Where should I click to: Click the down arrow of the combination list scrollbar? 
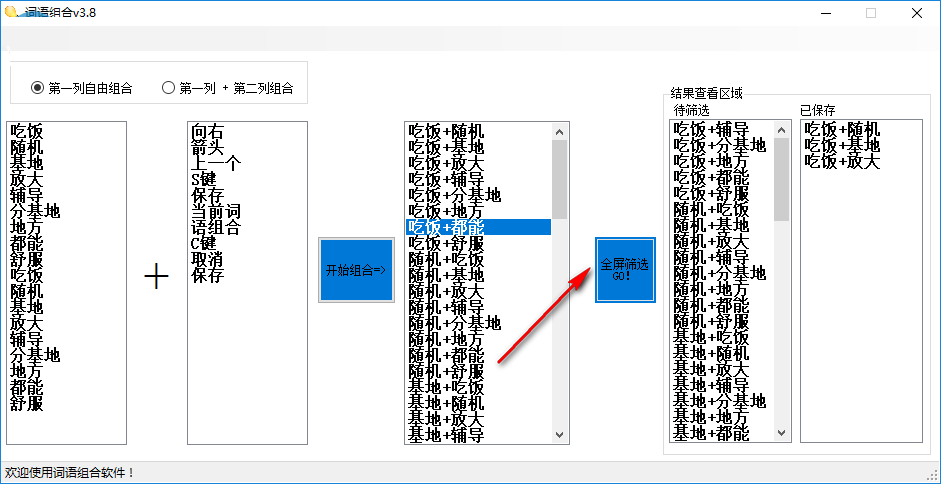pos(559,434)
